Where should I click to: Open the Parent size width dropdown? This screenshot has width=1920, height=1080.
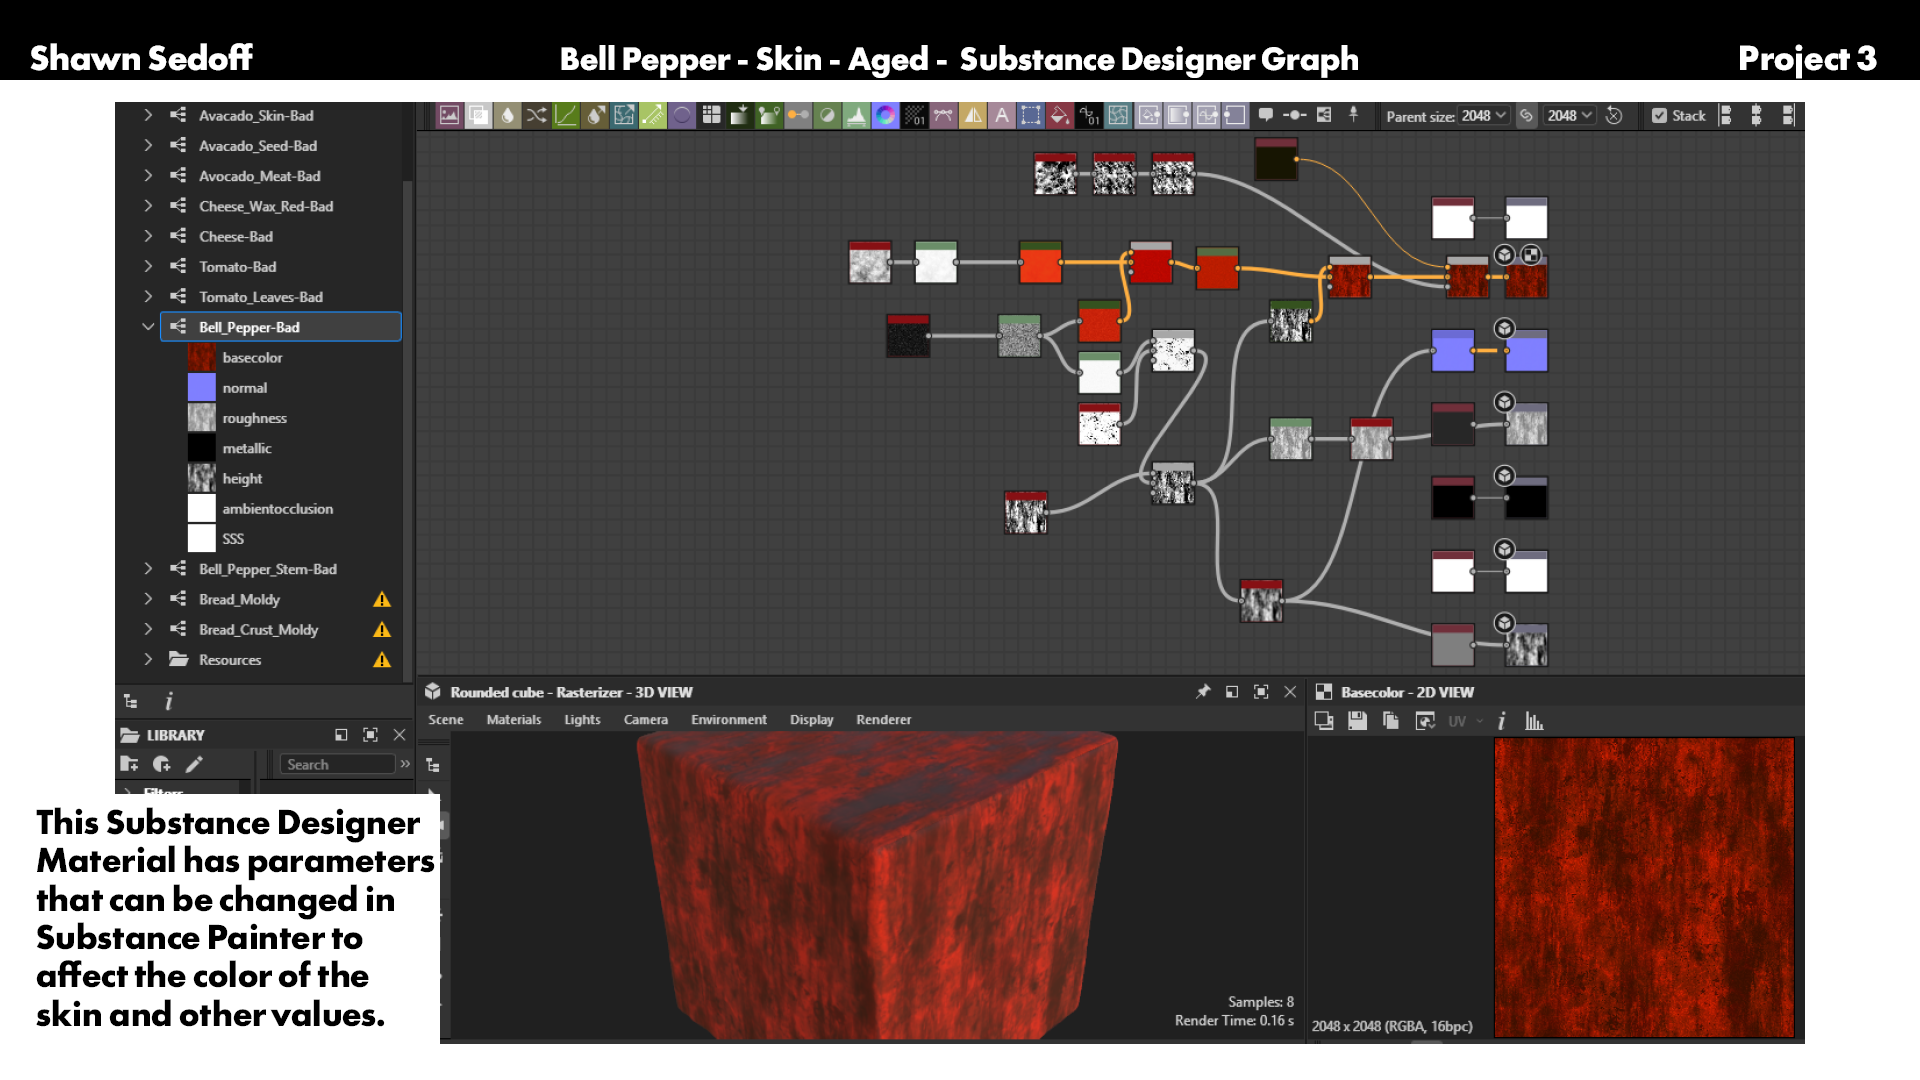1484,116
